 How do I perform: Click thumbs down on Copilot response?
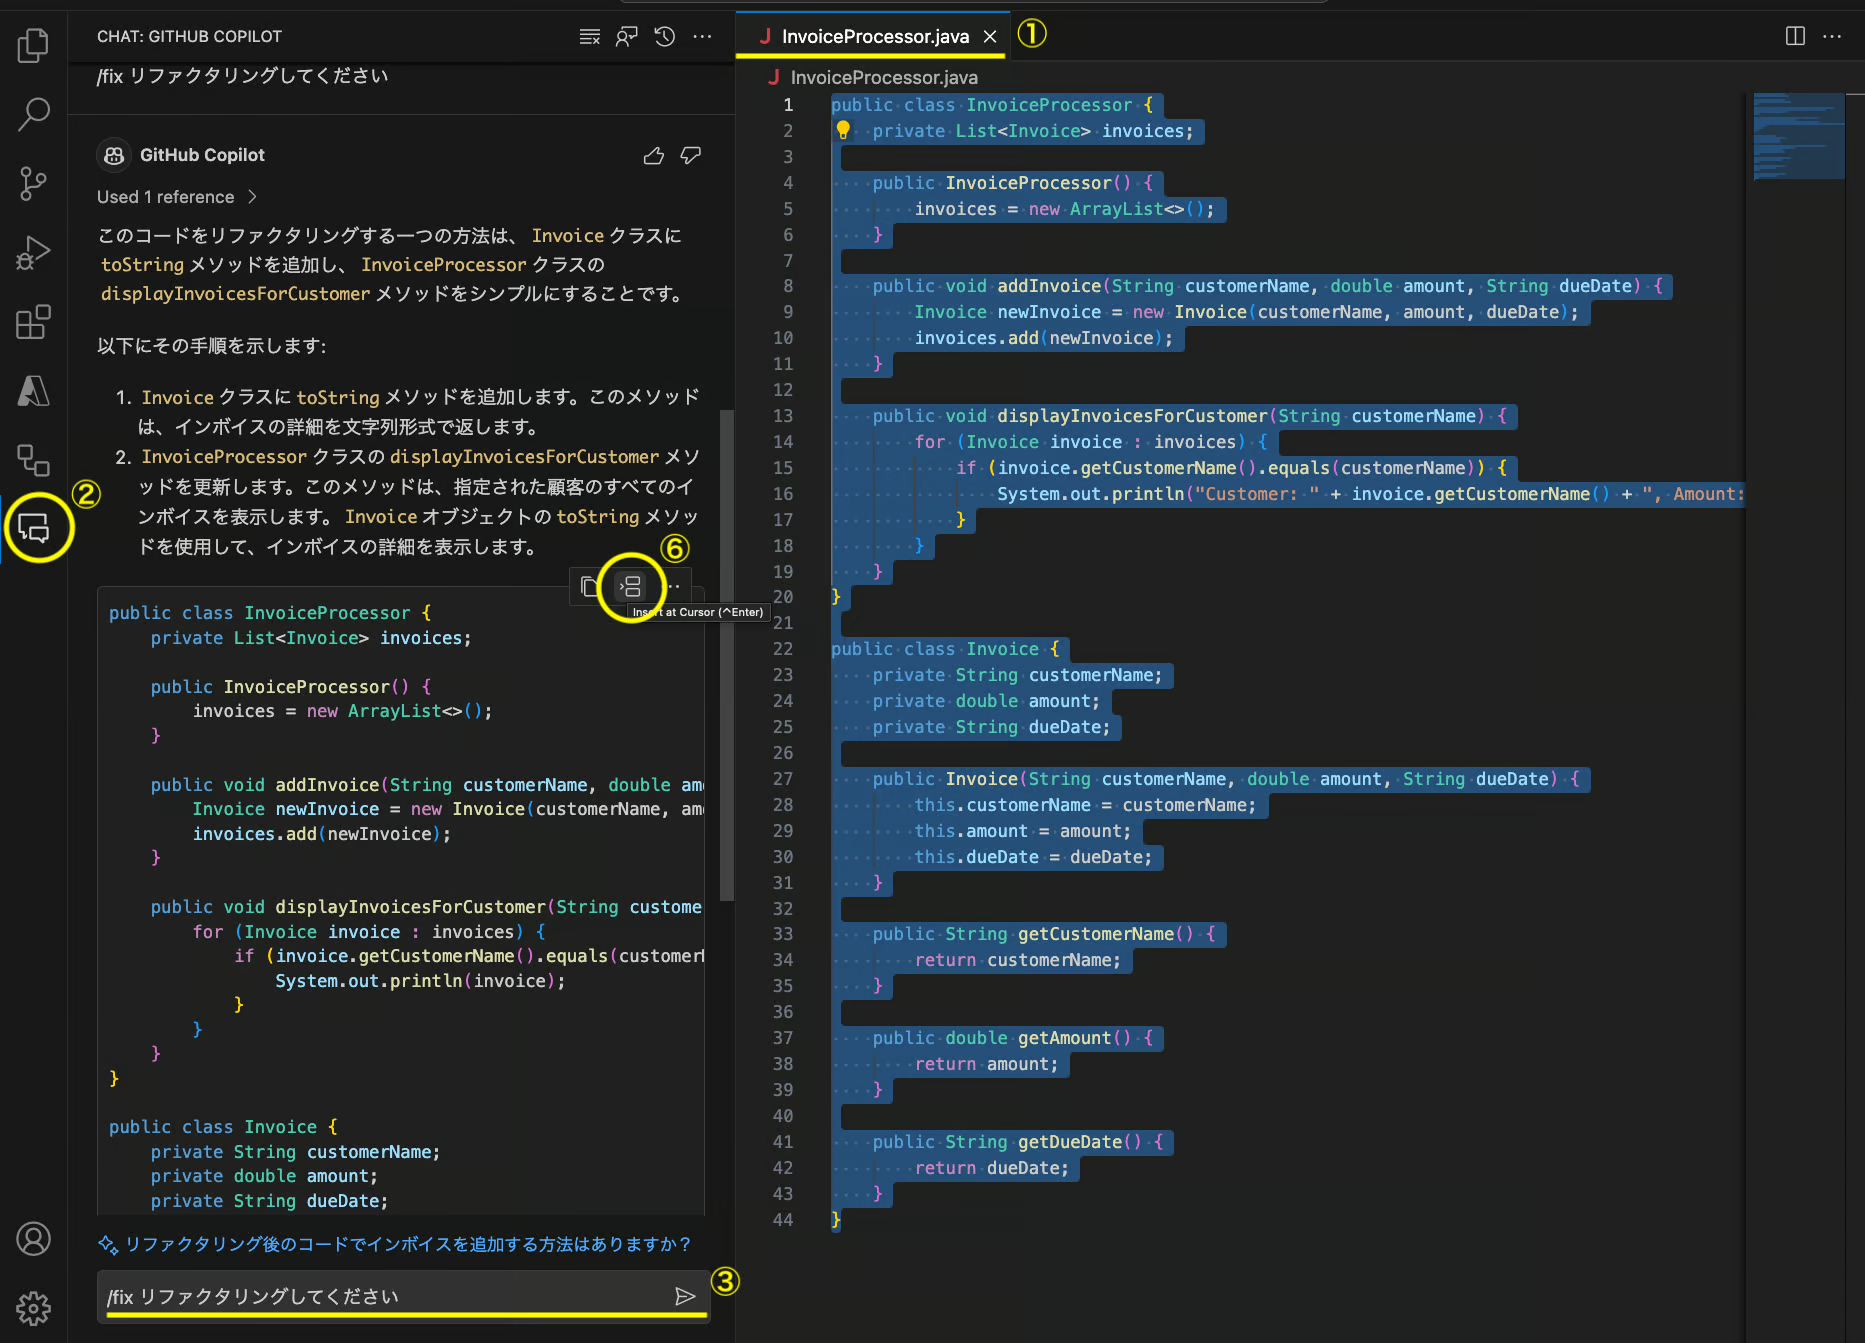(x=691, y=156)
